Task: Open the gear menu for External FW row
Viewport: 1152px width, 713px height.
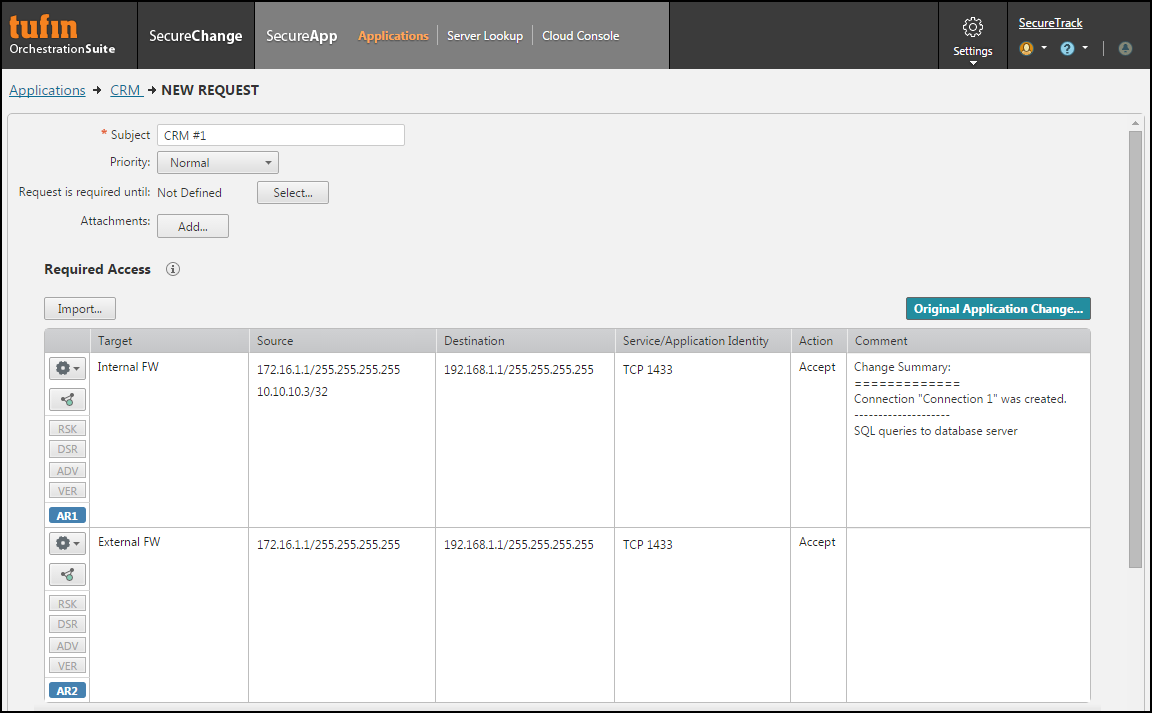Action: pyautogui.click(x=67, y=543)
